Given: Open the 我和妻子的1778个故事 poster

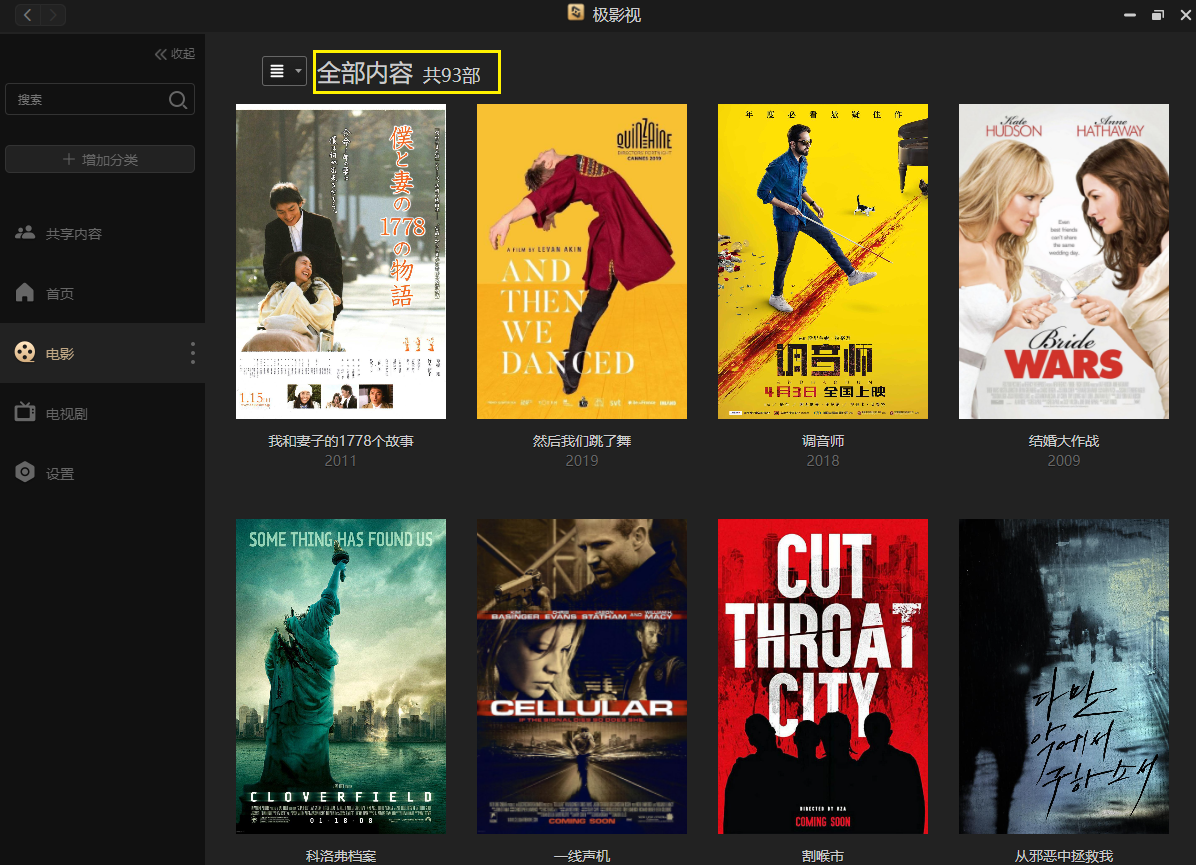Looking at the screenshot, I should click(x=341, y=261).
